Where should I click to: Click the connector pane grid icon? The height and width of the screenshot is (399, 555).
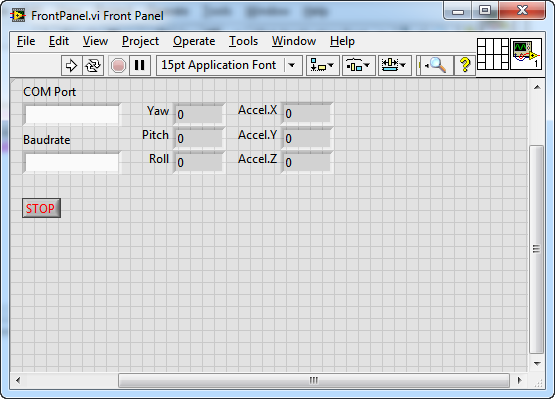(x=493, y=54)
